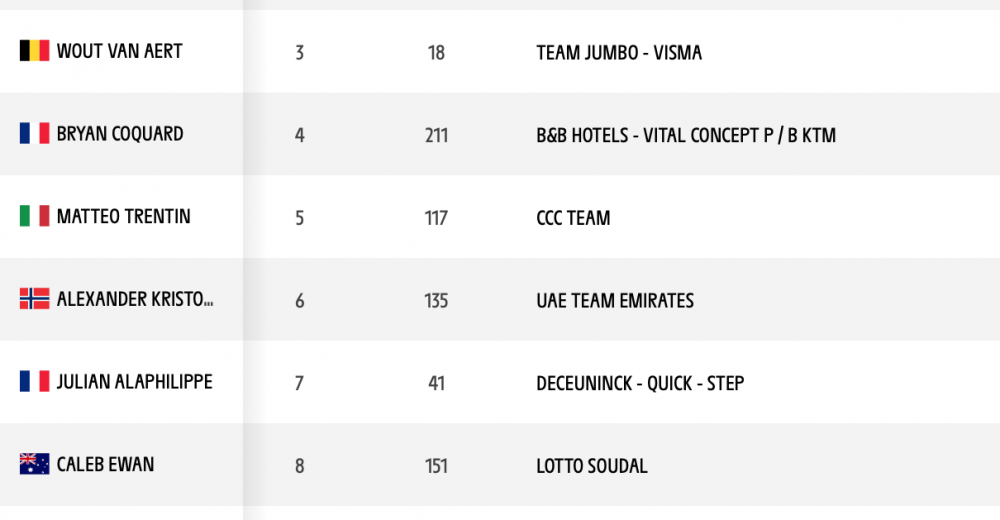Click rank 8 in Caleb Ewan row
The height and width of the screenshot is (520, 1000).
pos(300,466)
